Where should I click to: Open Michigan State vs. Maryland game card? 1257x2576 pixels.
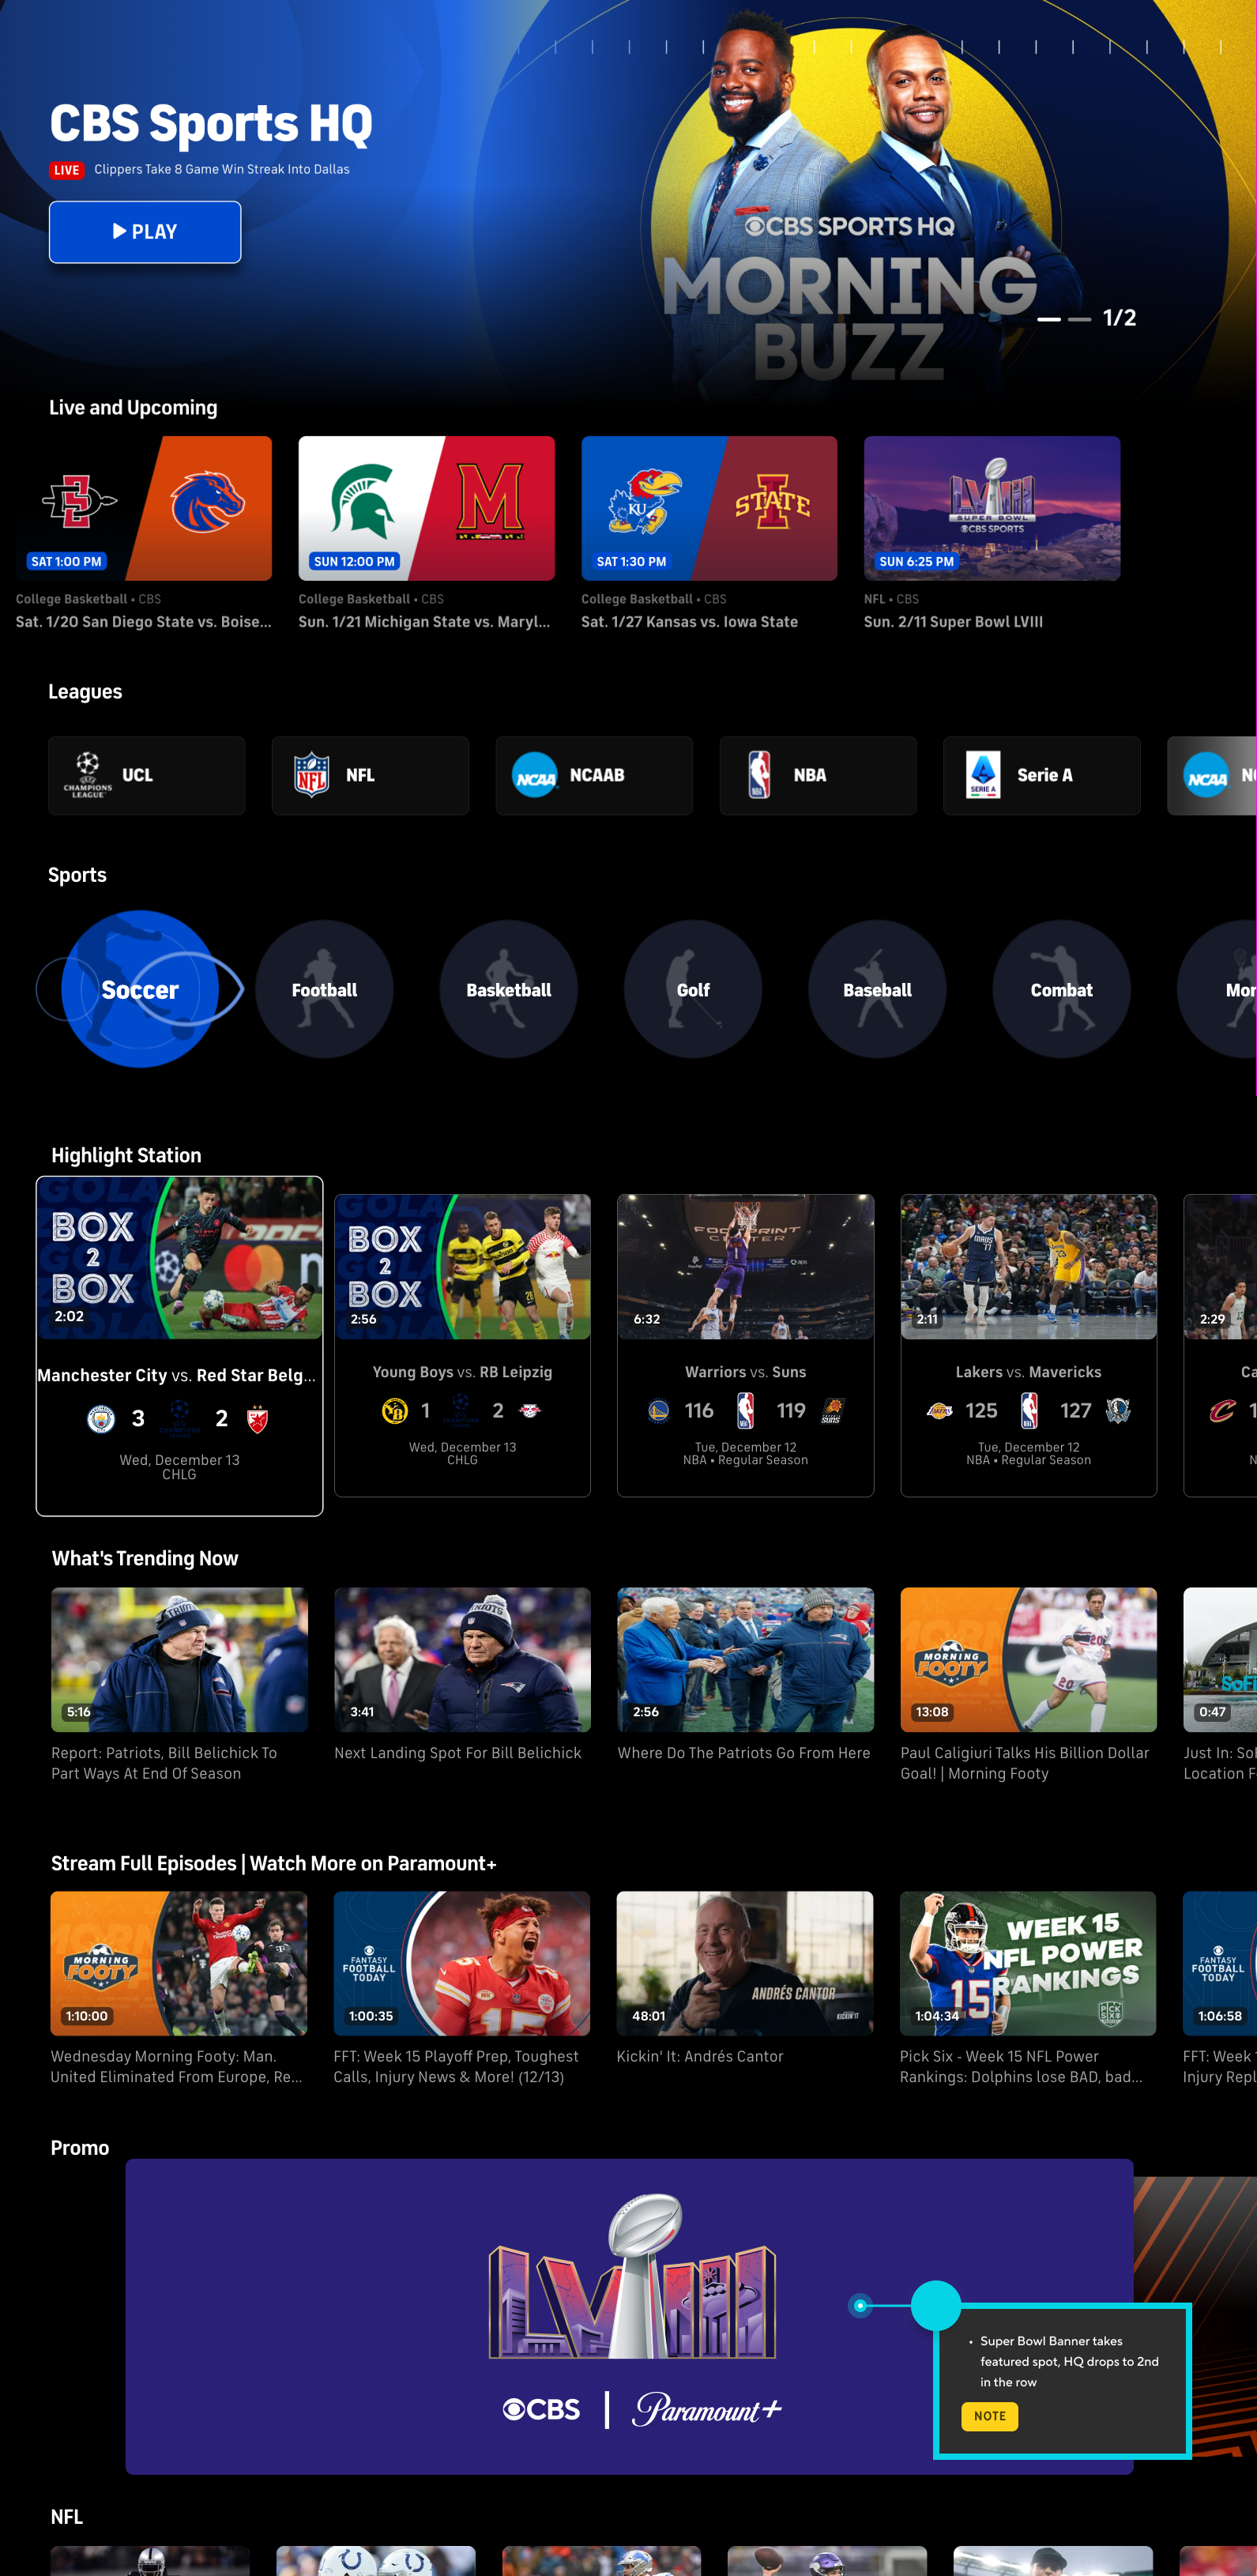point(426,508)
